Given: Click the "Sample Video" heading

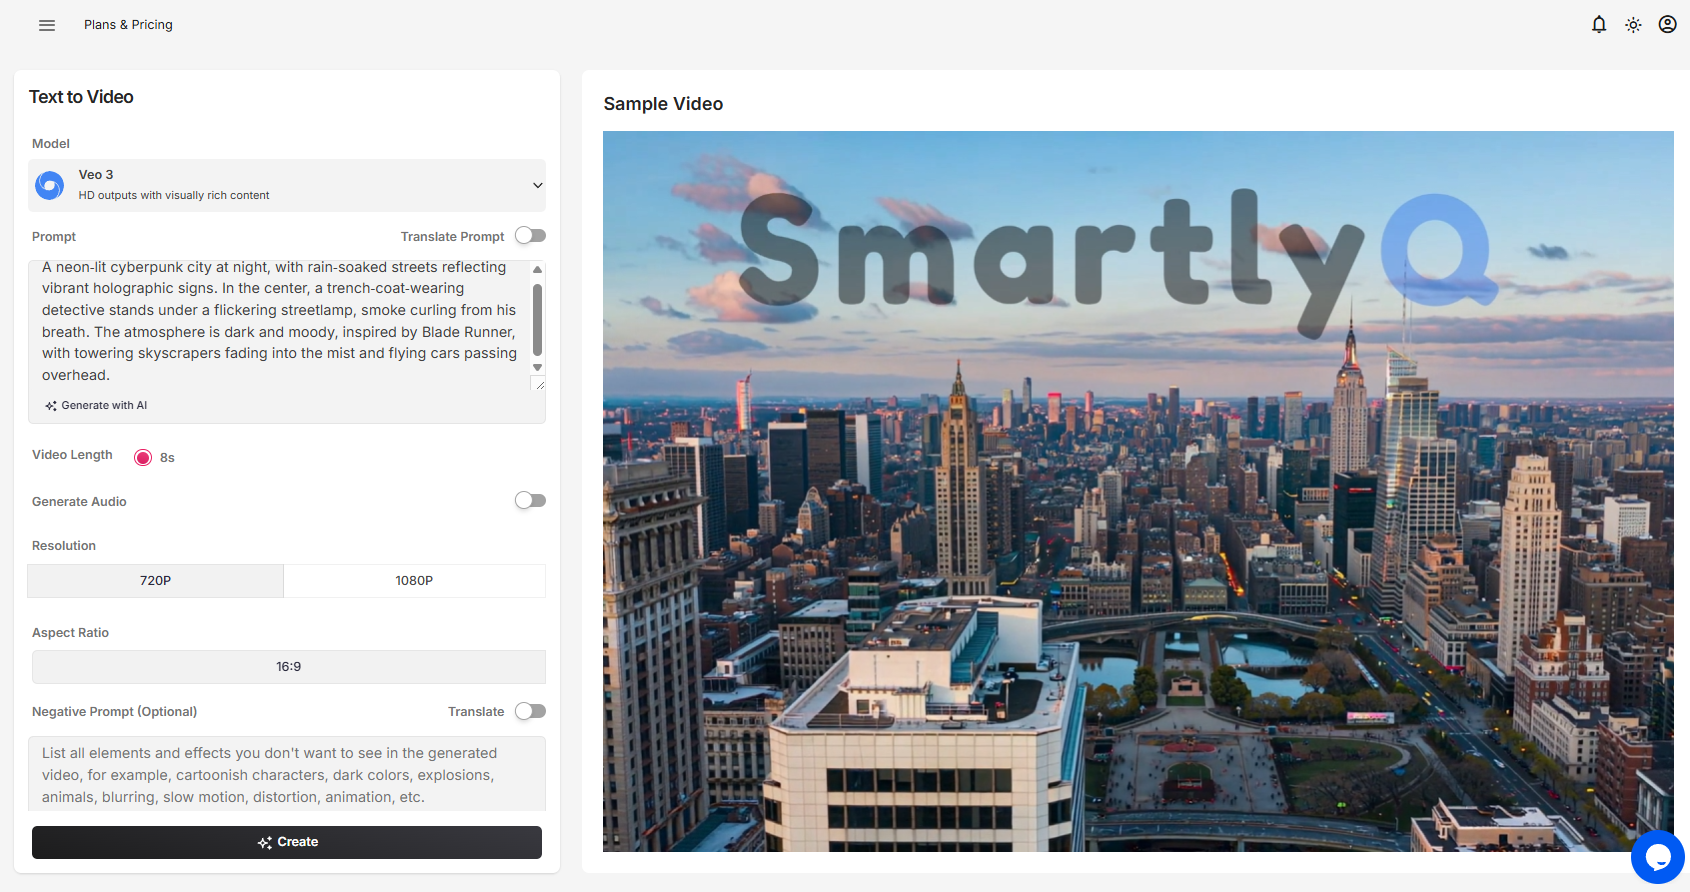Looking at the screenshot, I should pyautogui.click(x=663, y=104).
